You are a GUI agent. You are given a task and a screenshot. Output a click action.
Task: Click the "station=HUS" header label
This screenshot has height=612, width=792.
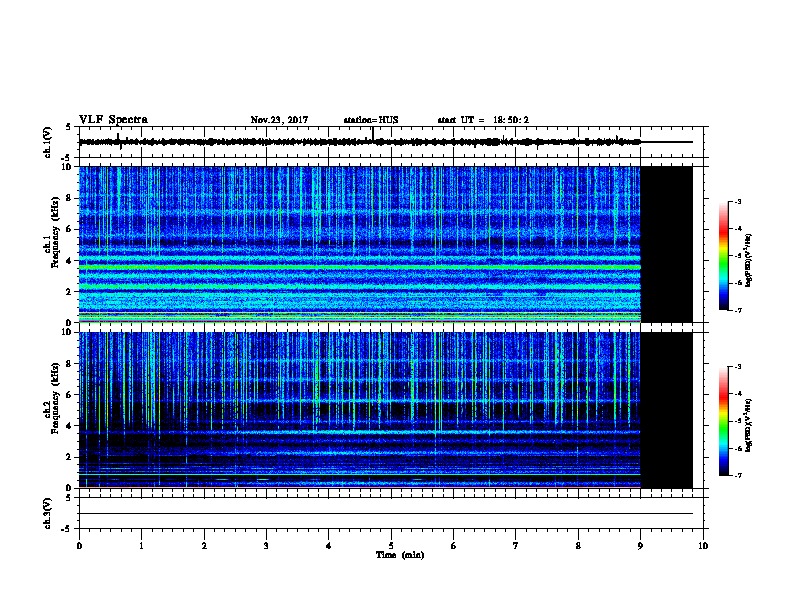[x=371, y=120]
